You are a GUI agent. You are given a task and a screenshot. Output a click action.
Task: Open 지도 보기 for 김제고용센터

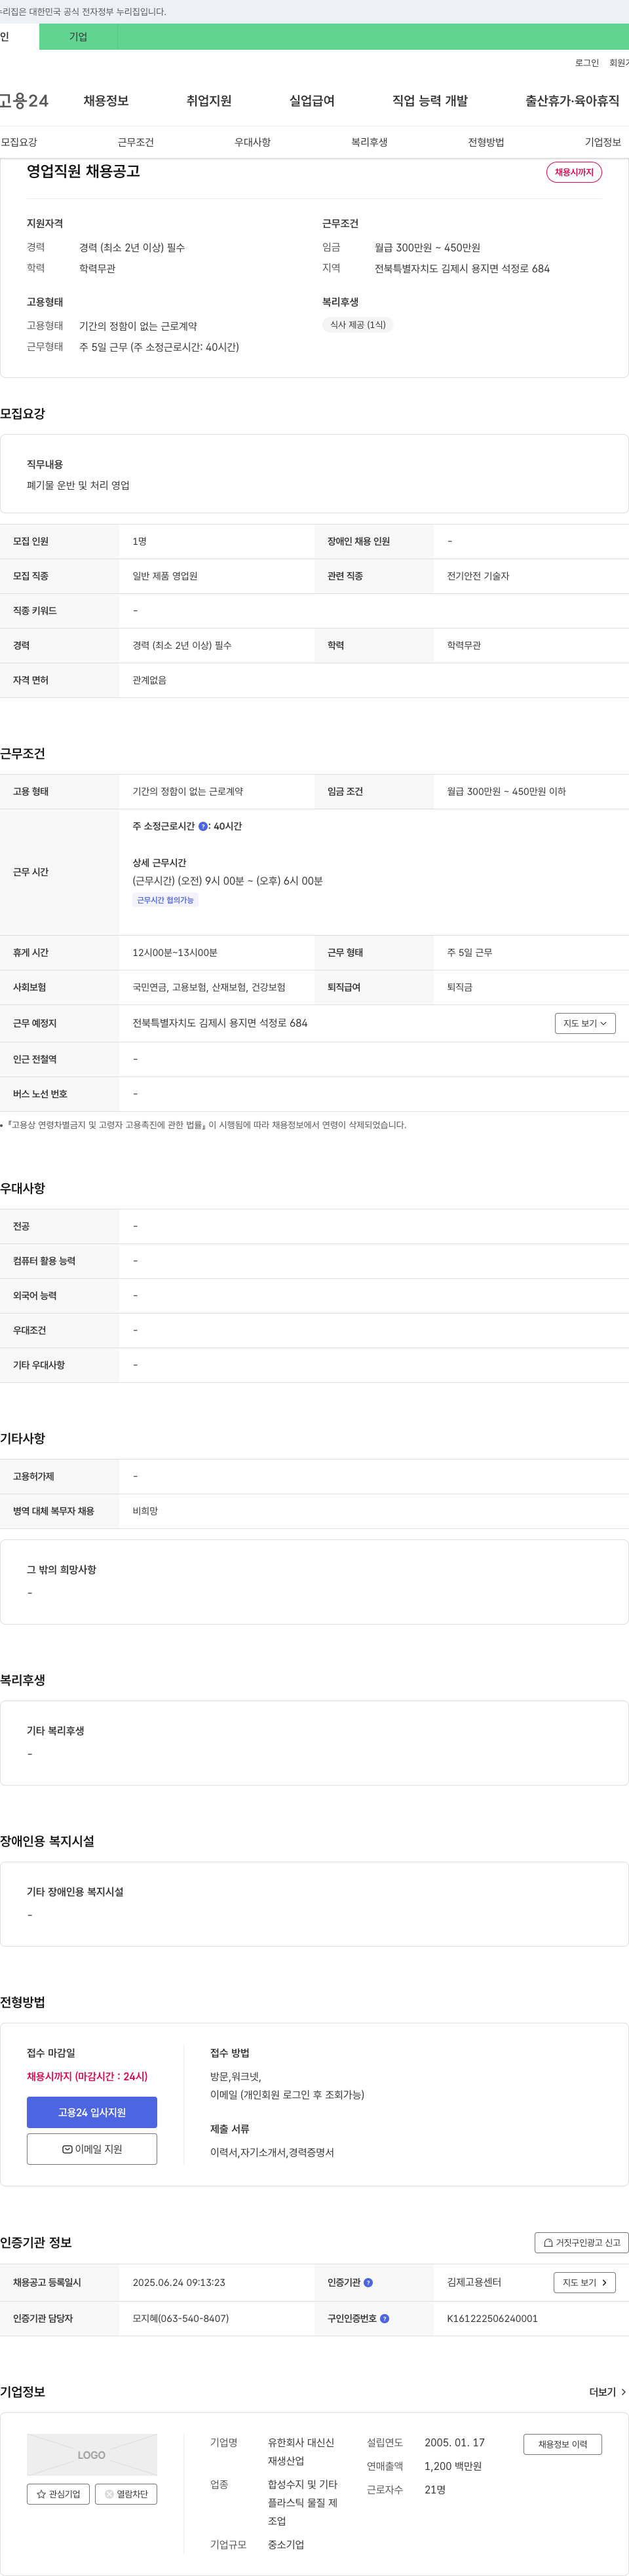click(x=584, y=2282)
